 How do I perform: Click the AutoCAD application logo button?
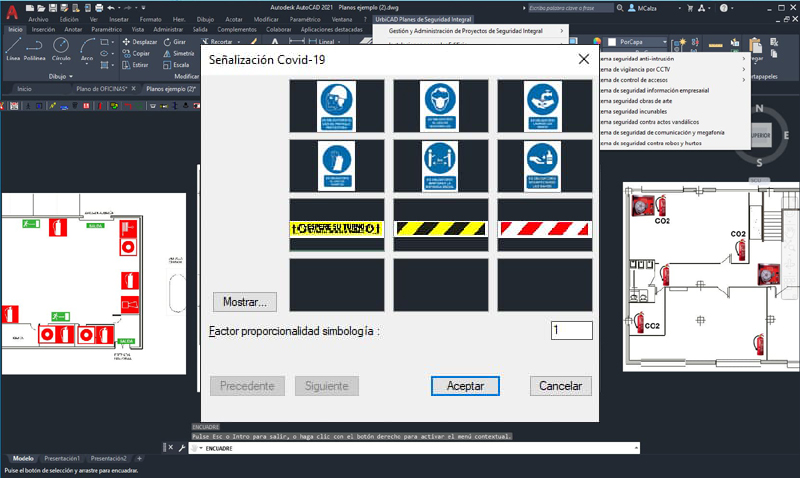coord(11,11)
